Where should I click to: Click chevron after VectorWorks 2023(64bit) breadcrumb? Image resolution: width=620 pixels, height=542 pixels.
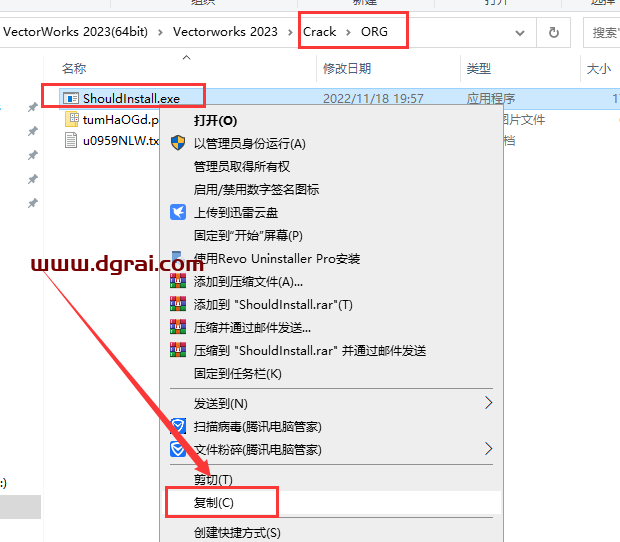point(160,32)
